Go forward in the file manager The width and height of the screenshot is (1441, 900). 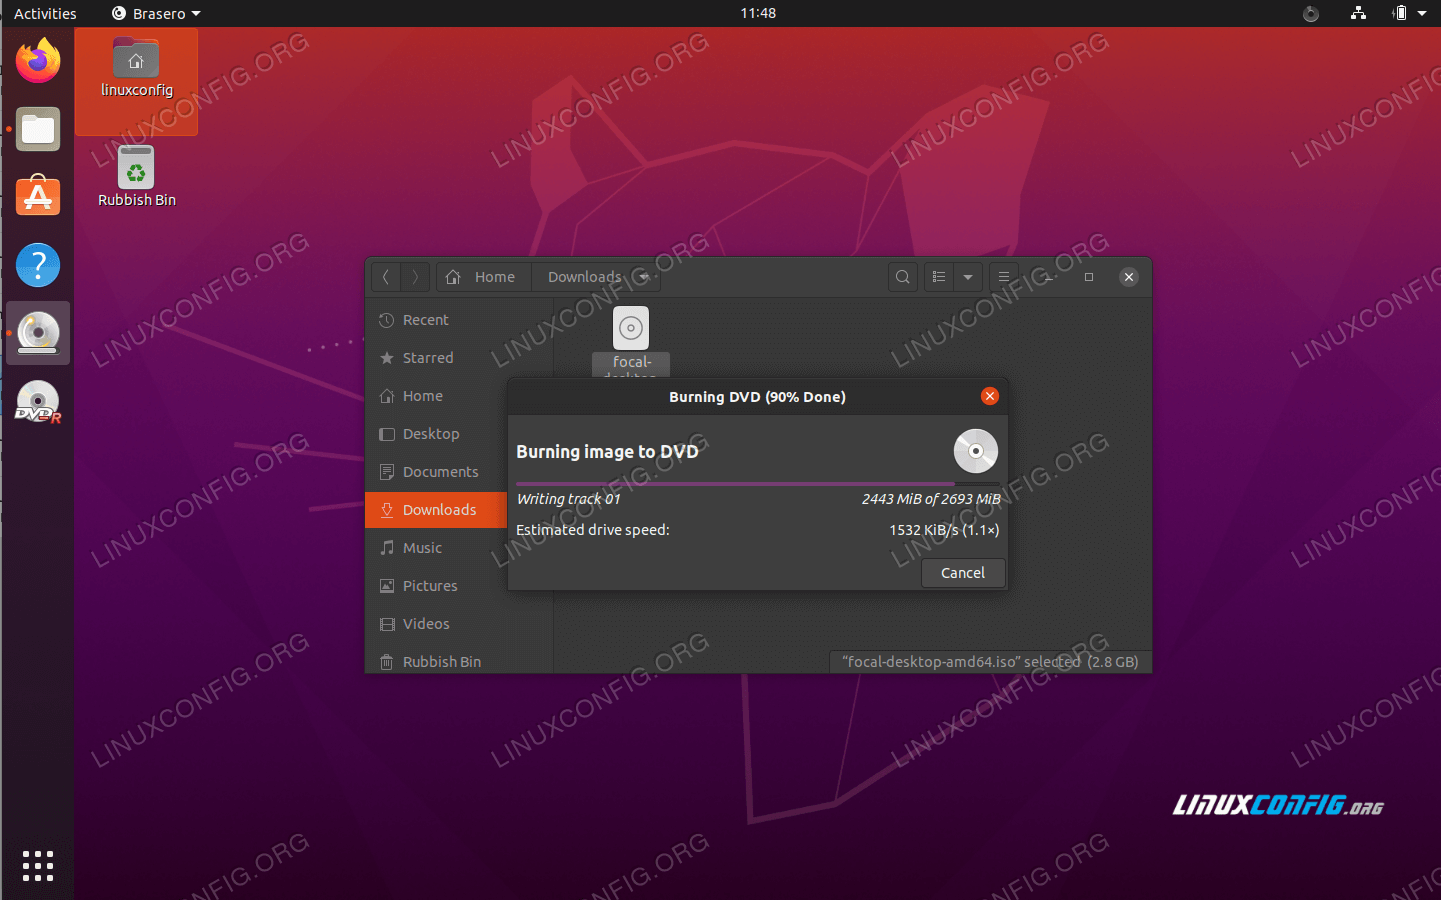[x=415, y=277]
